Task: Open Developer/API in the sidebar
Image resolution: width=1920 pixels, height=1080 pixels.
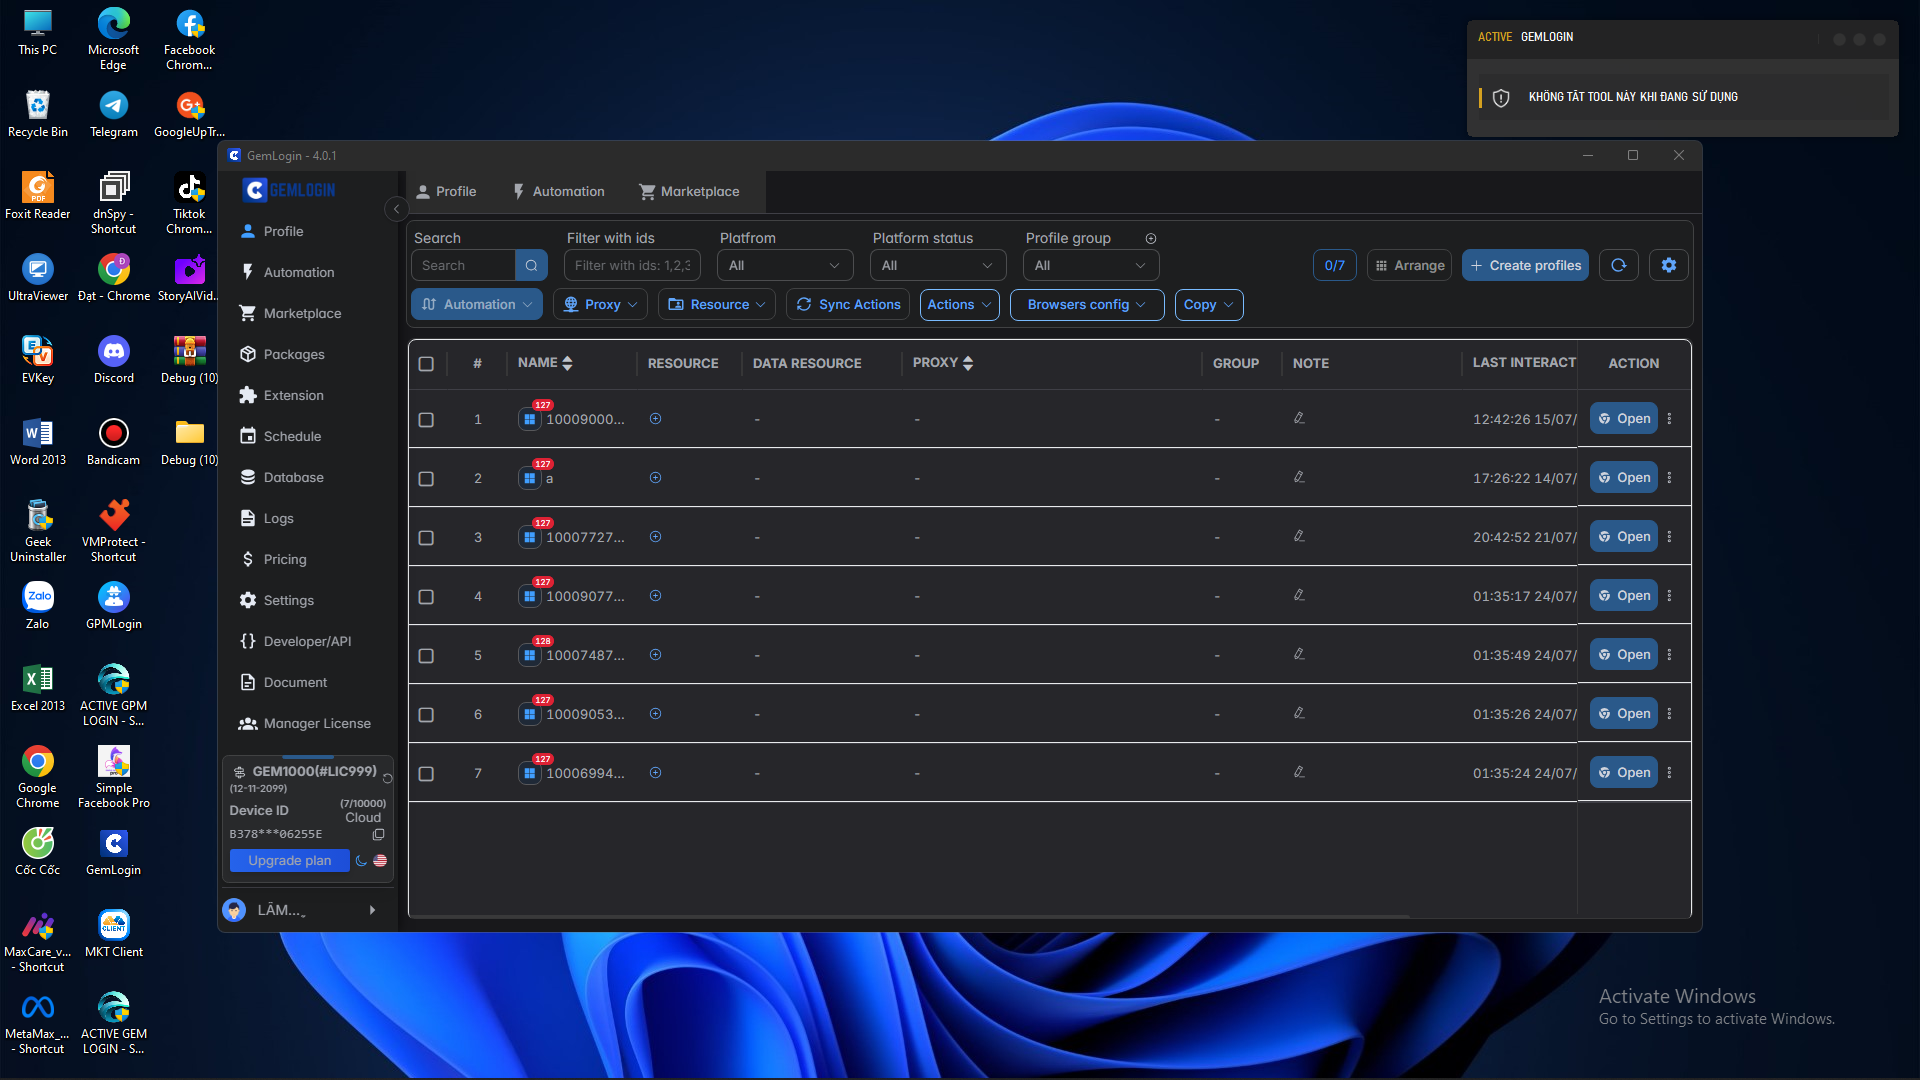Action: click(308, 641)
